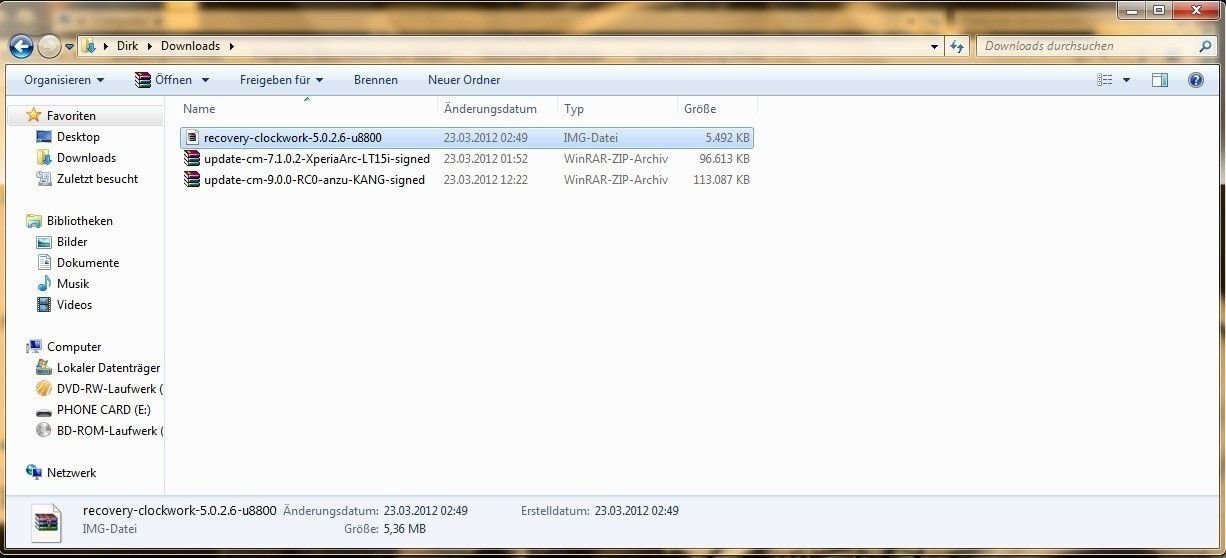Change the view with the view icon

(x=1105, y=80)
